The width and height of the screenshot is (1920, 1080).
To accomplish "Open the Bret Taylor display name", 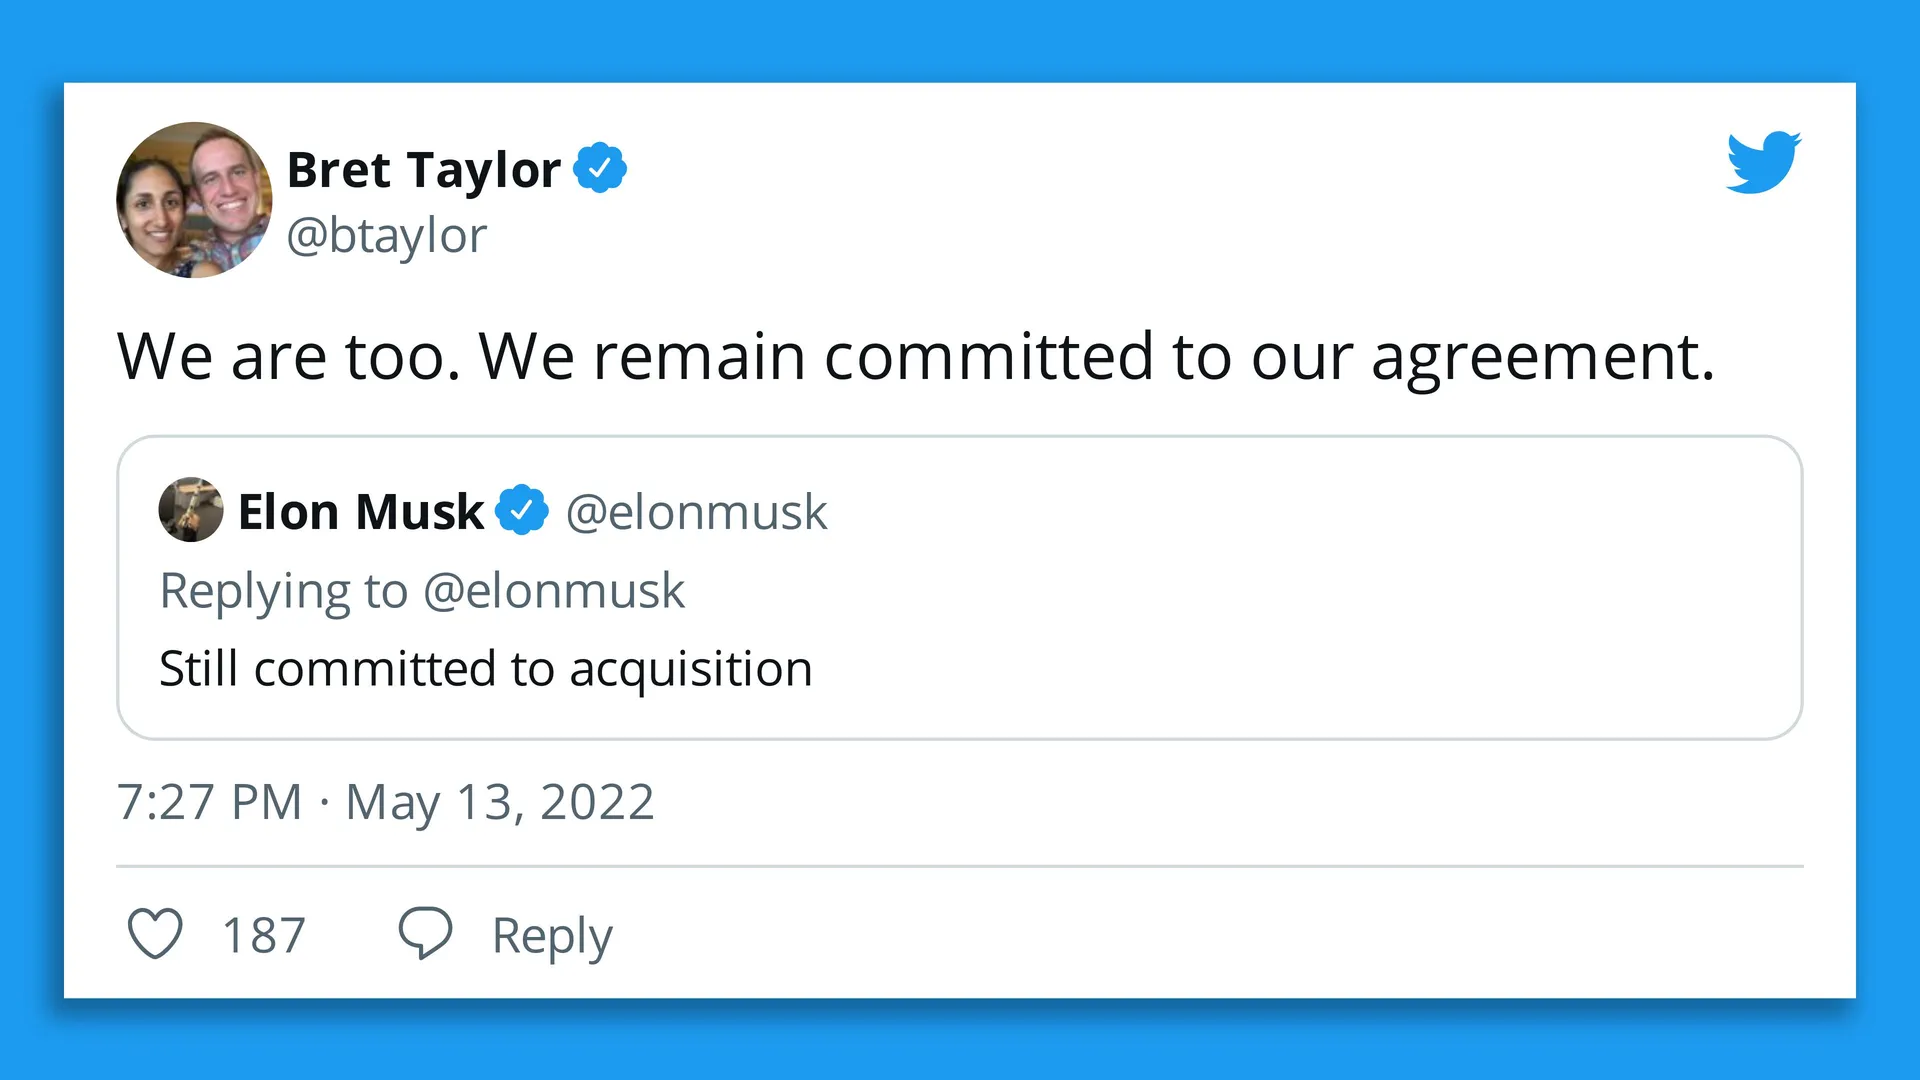I will pos(423,170).
